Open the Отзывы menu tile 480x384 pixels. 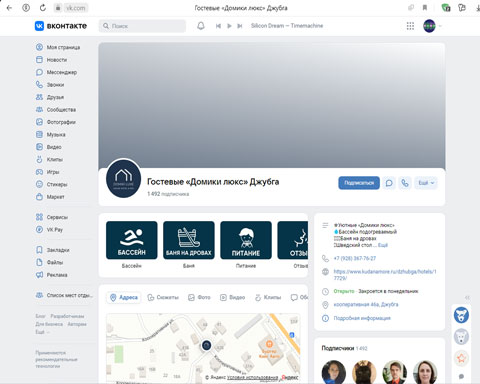click(293, 240)
